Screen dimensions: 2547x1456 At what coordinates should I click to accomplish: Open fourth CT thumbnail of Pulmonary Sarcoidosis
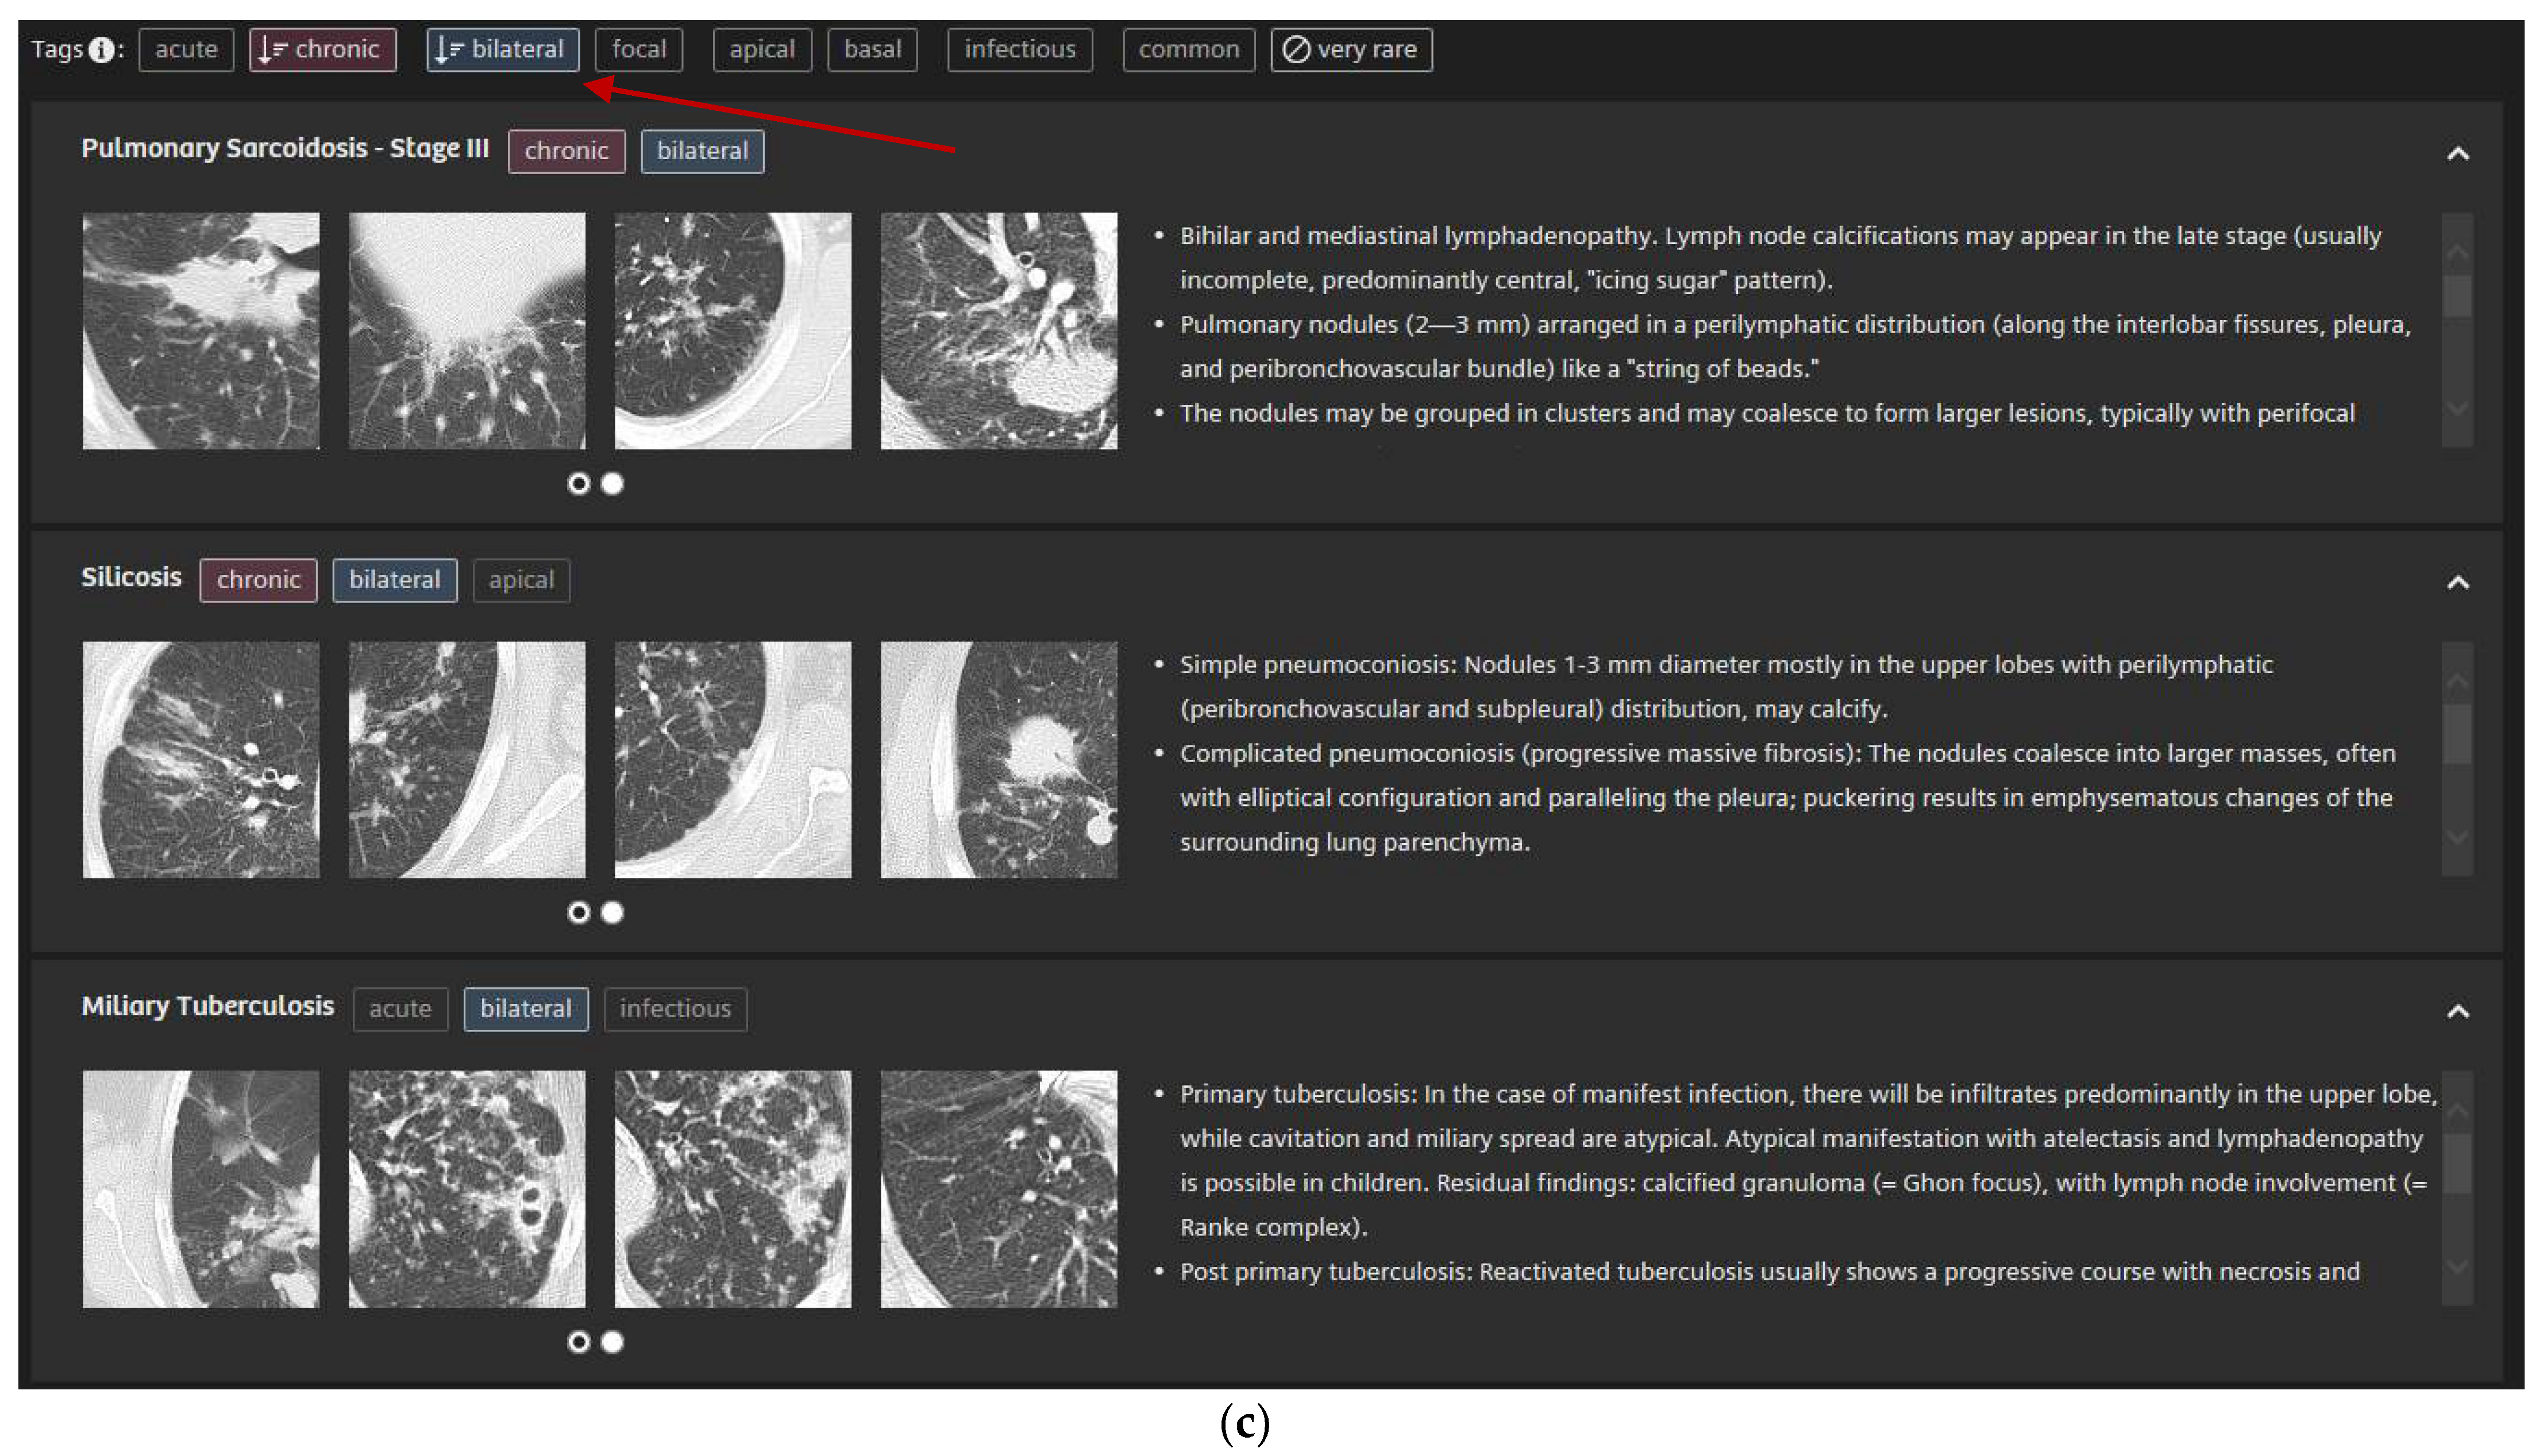coord(999,331)
